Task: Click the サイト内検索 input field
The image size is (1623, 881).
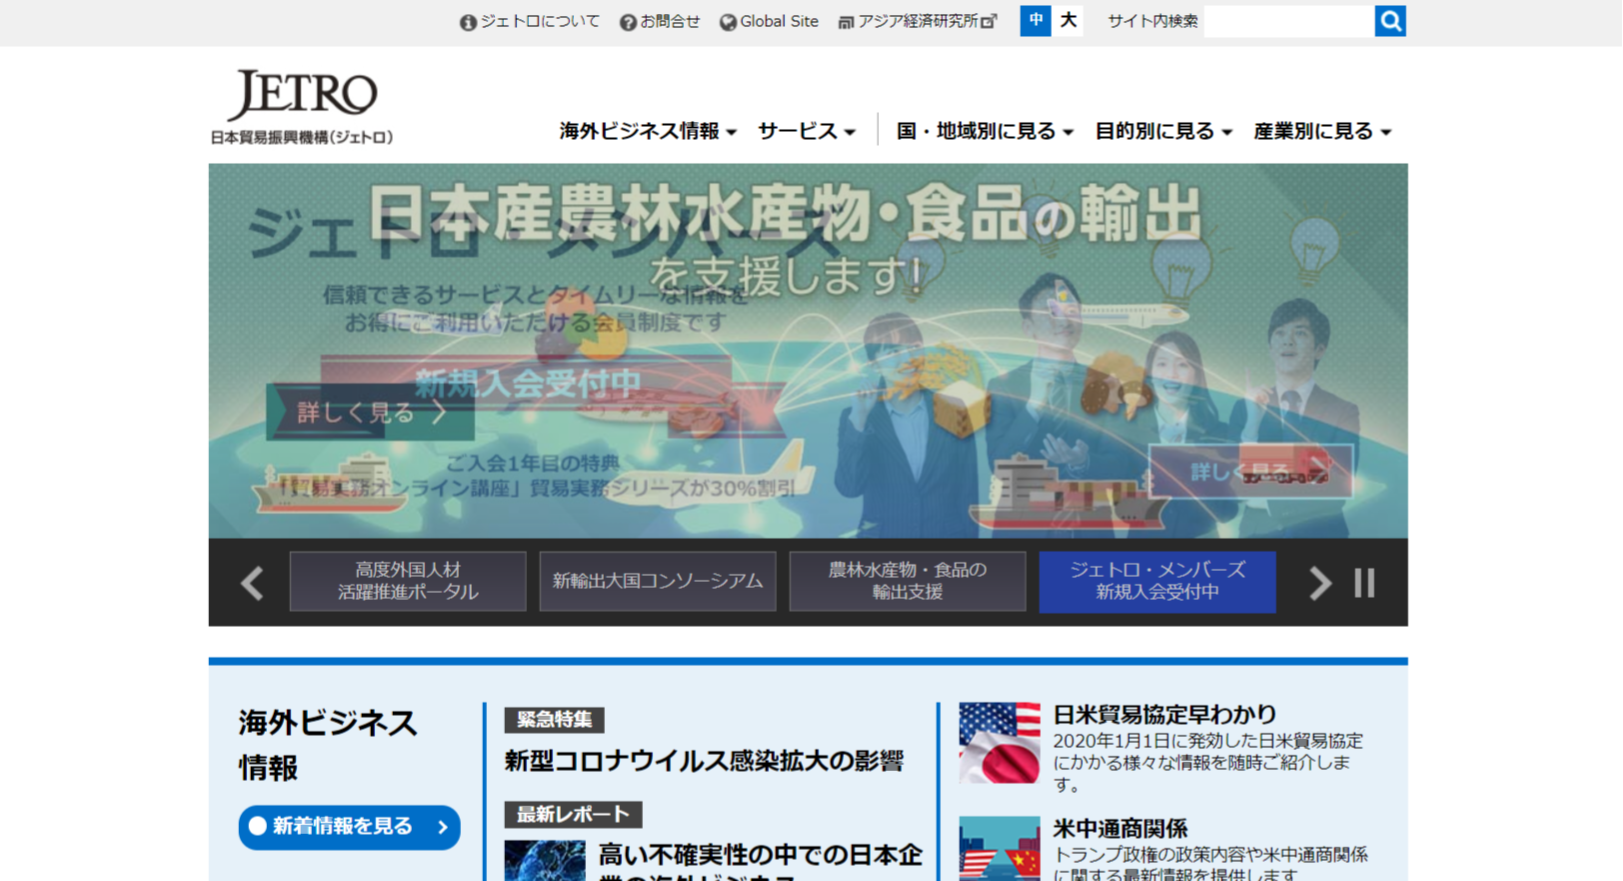Action: tap(1288, 21)
